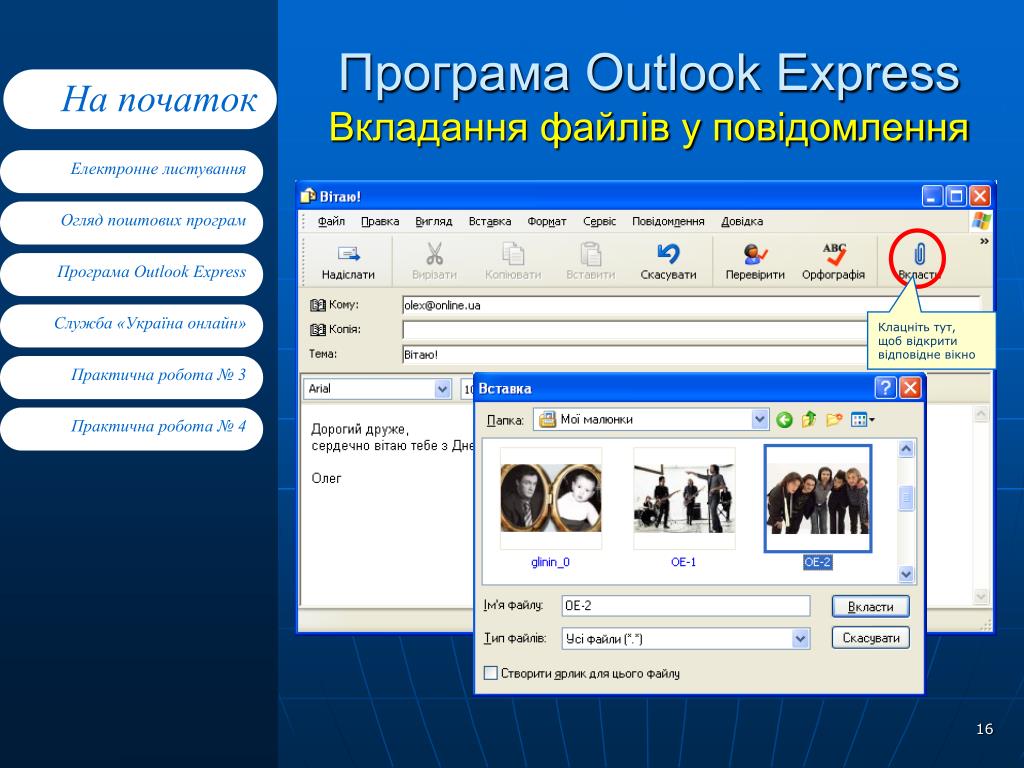The width and height of the screenshot is (1024, 768).
Task: Click the Вкласти paperclip attach icon
Action: (918, 253)
